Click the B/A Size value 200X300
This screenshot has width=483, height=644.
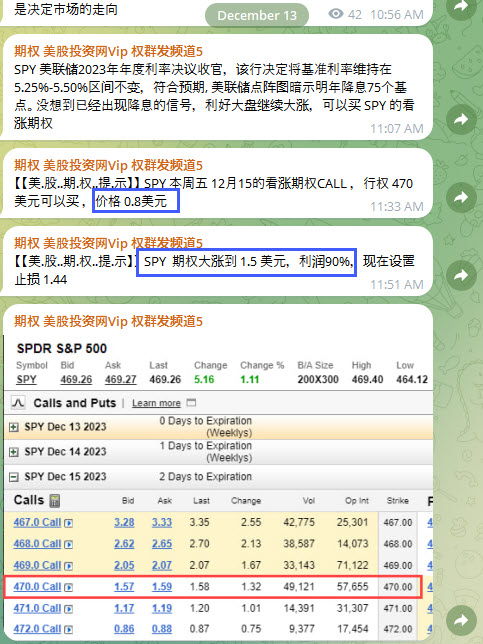[318, 380]
